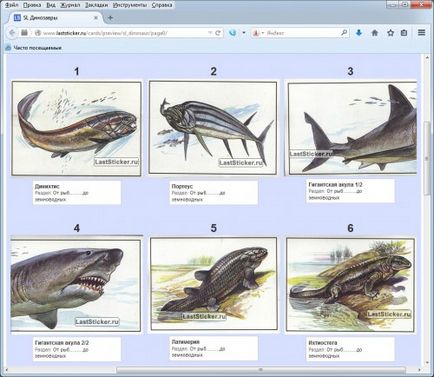
Task: Open the Downloads arrow icon
Action: [x=359, y=33]
